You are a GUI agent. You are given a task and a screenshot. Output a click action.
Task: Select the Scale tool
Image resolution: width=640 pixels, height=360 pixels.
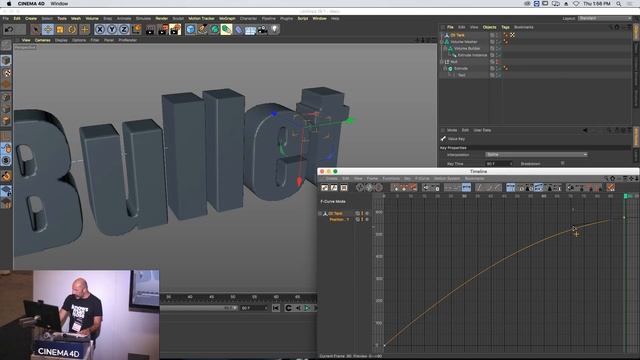[x=60, y=29]
